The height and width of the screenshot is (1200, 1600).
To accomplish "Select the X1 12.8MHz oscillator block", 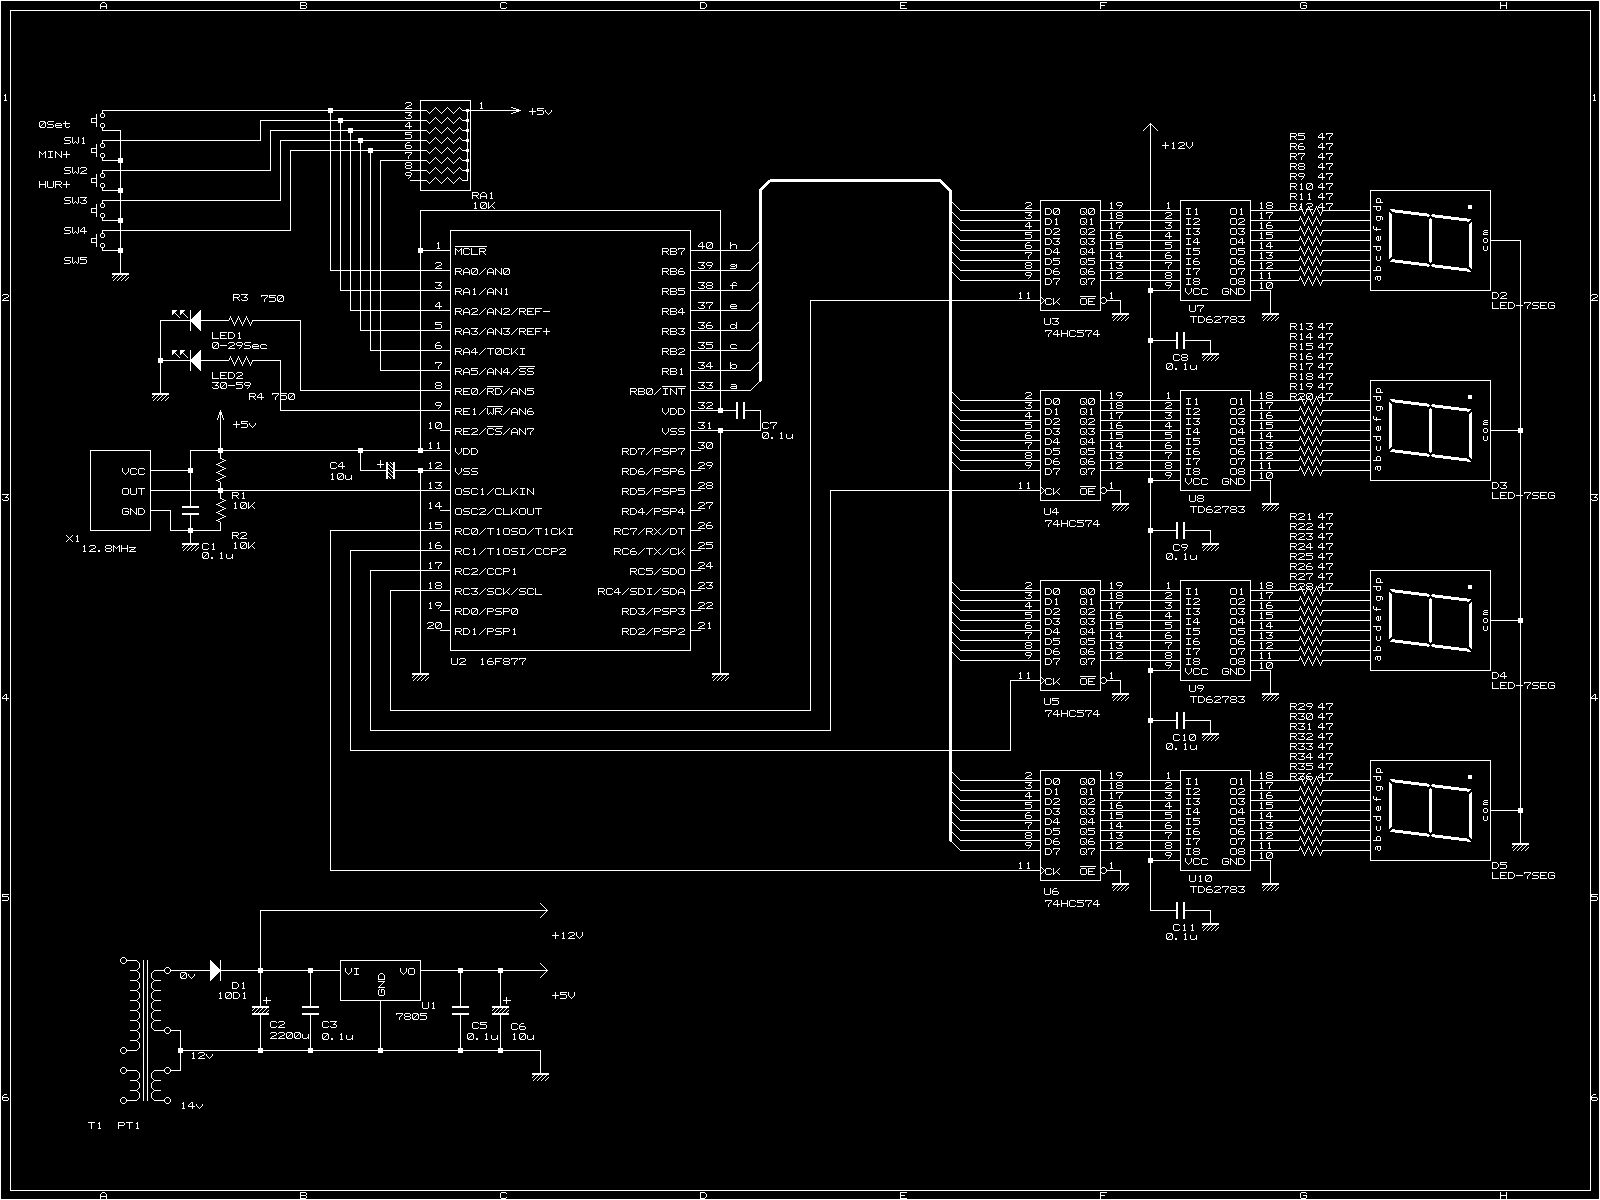I will 120,490.
